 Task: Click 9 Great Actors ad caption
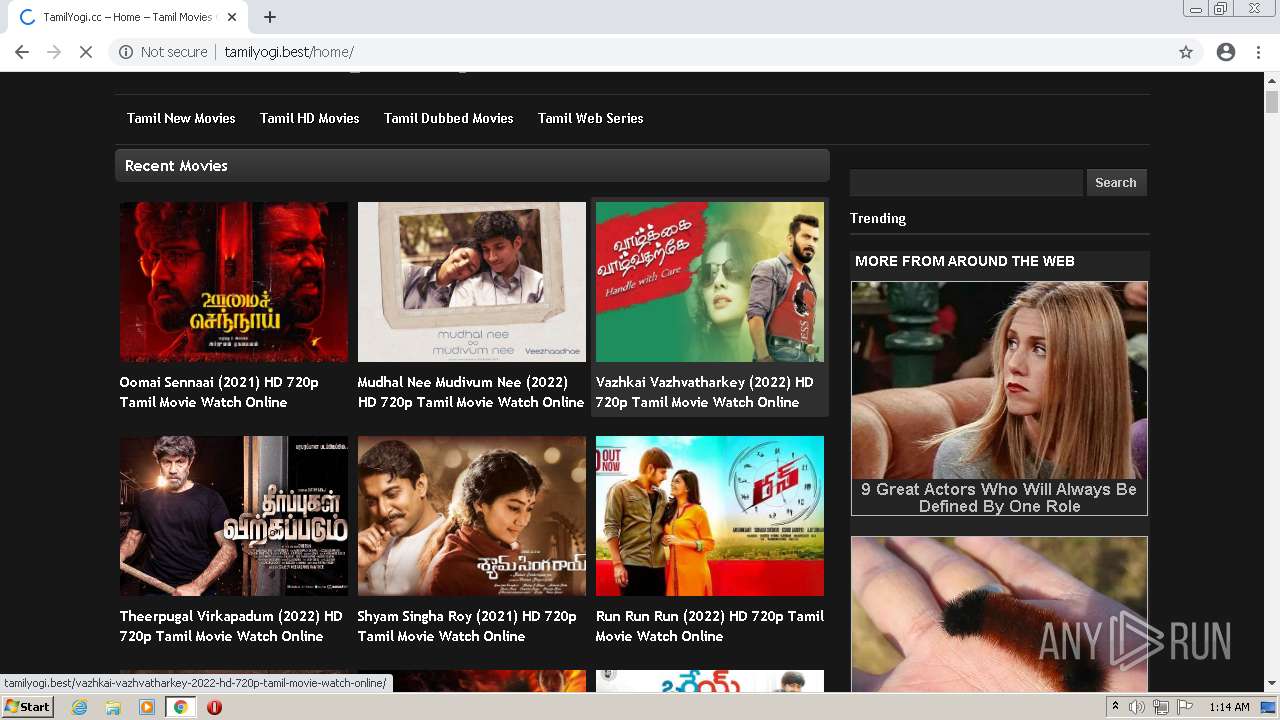[999, 498]
